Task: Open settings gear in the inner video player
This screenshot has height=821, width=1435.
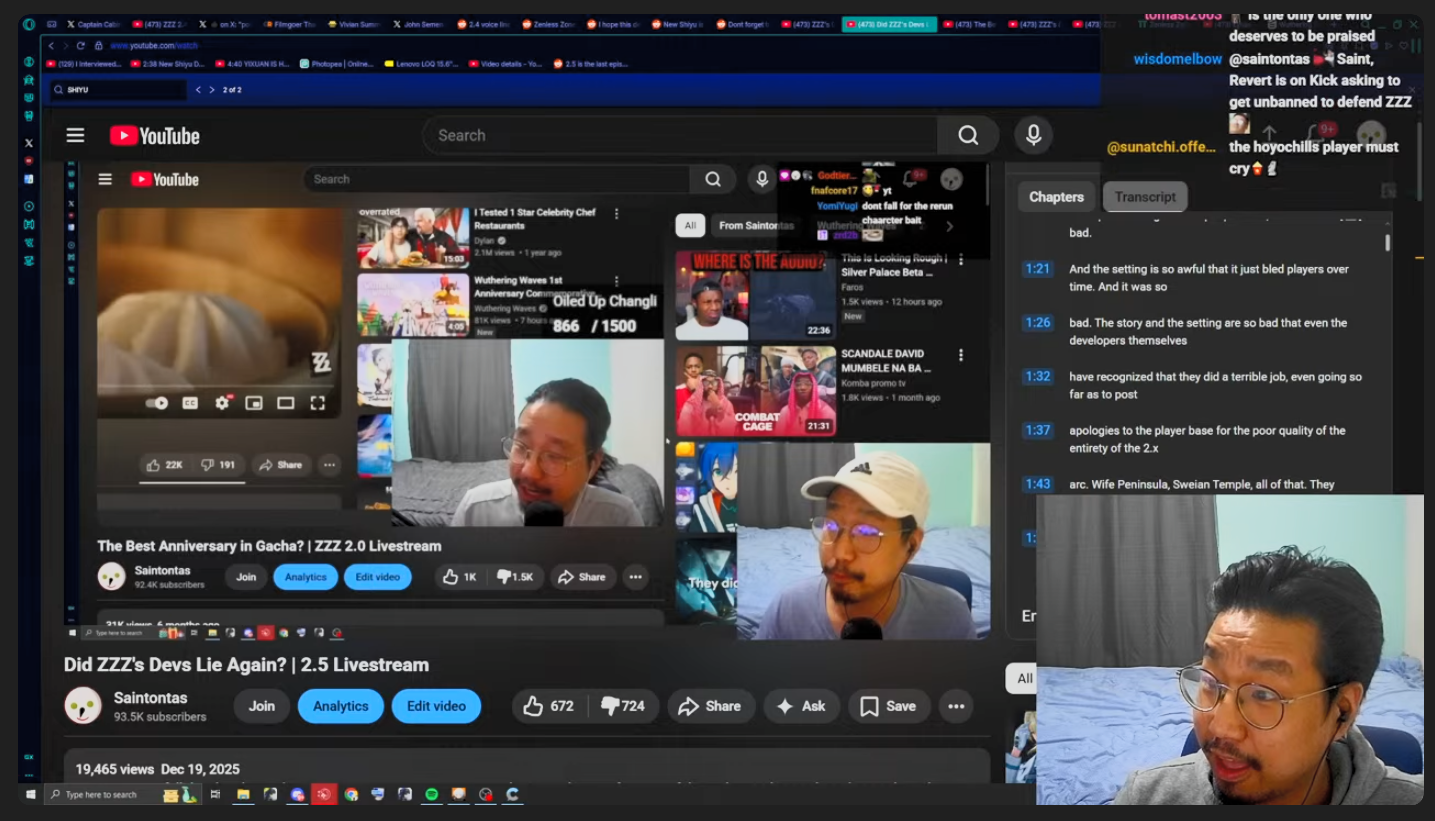Action: [x=222, y=403]
